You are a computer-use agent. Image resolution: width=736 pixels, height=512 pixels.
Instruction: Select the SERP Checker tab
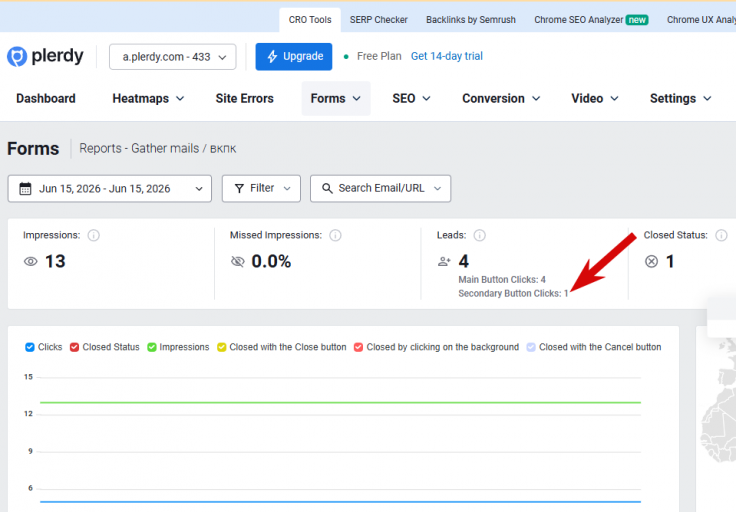tap(378, 20)
